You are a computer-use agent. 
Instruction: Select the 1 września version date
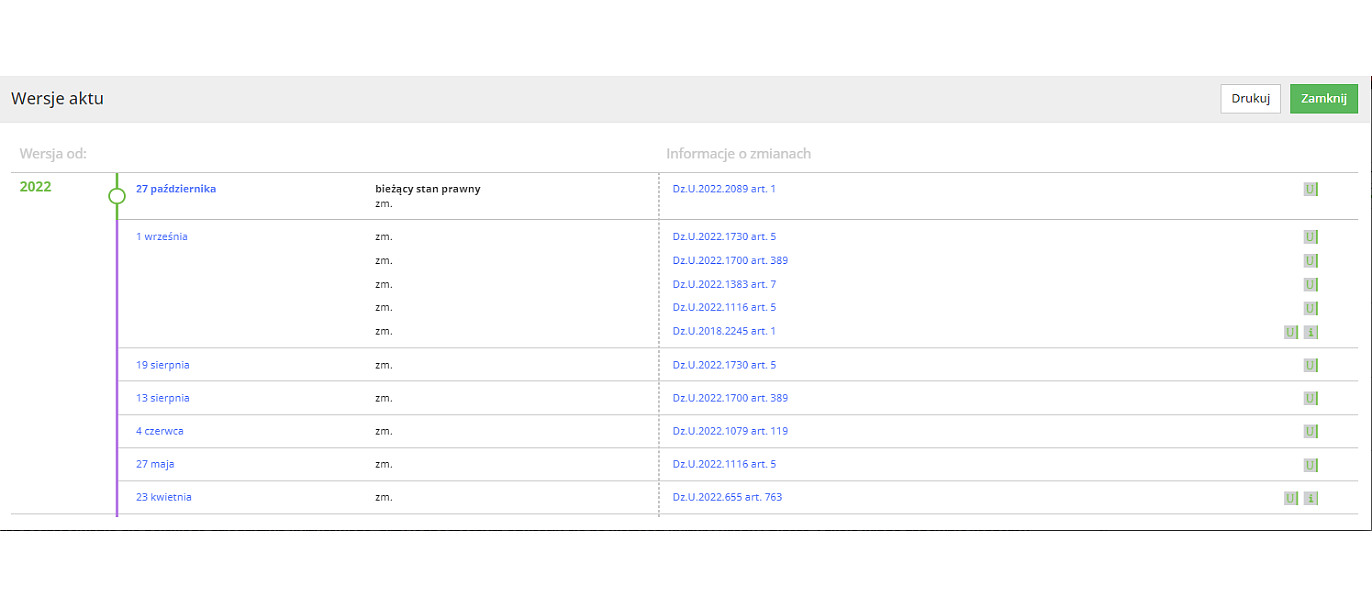pos(162,237)
